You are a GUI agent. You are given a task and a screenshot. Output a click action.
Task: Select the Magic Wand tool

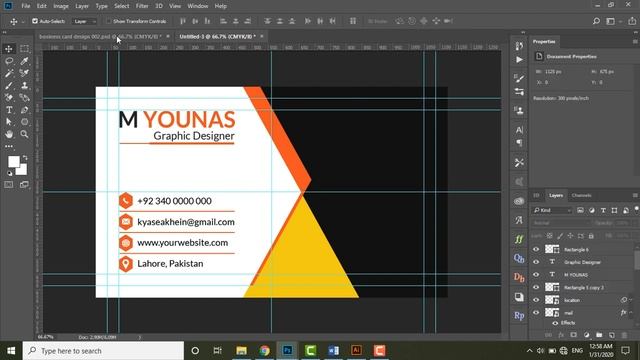[9, 73]
